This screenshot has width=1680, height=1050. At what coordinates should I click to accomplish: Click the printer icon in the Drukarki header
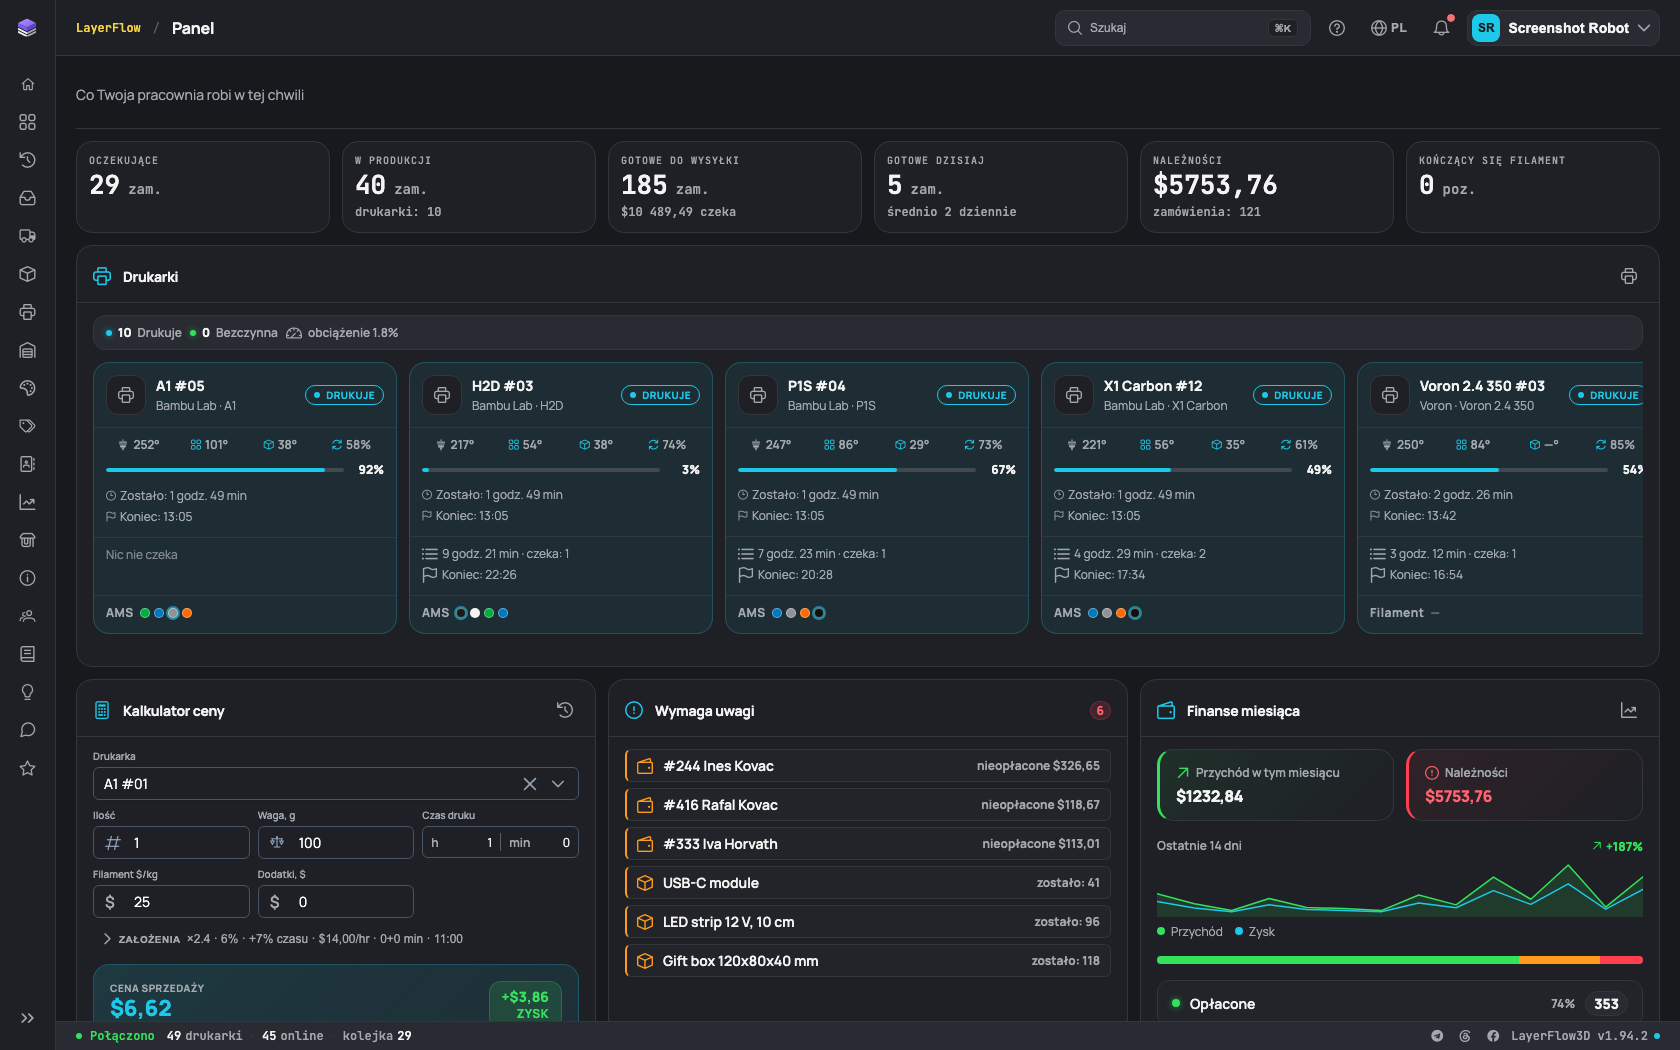1629,276
